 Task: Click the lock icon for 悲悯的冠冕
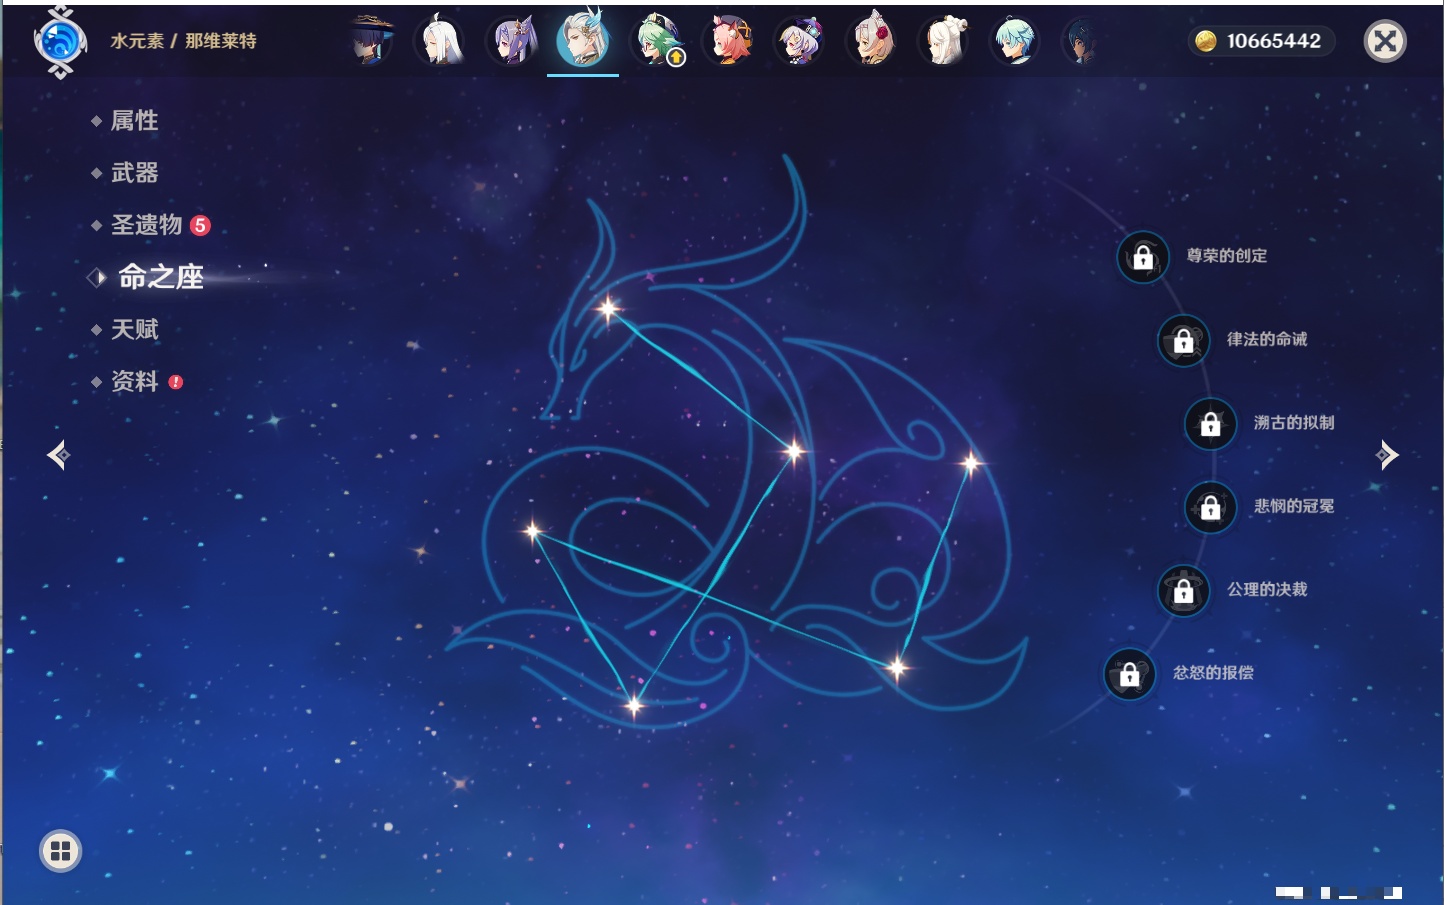pyautogui.click(x=1210, y=507)
